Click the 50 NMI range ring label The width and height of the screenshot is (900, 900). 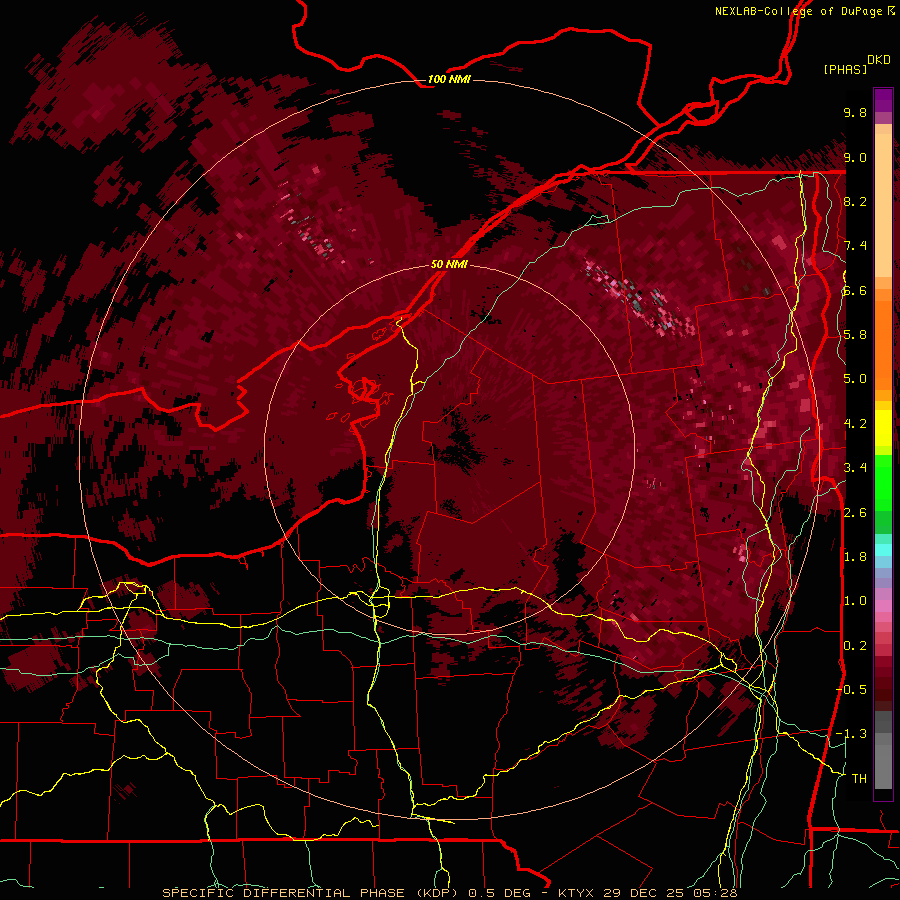449,265
